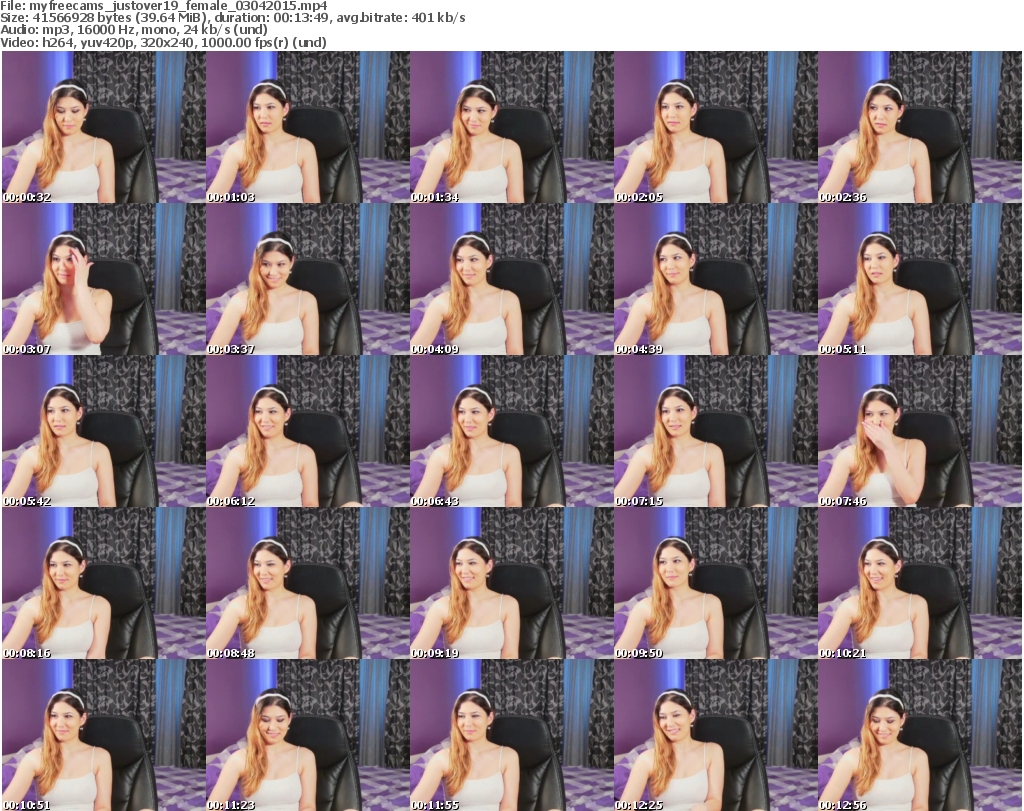Select the thumbnail stamped 00:01:03
1024x811 pixels.
coord(308,127)
